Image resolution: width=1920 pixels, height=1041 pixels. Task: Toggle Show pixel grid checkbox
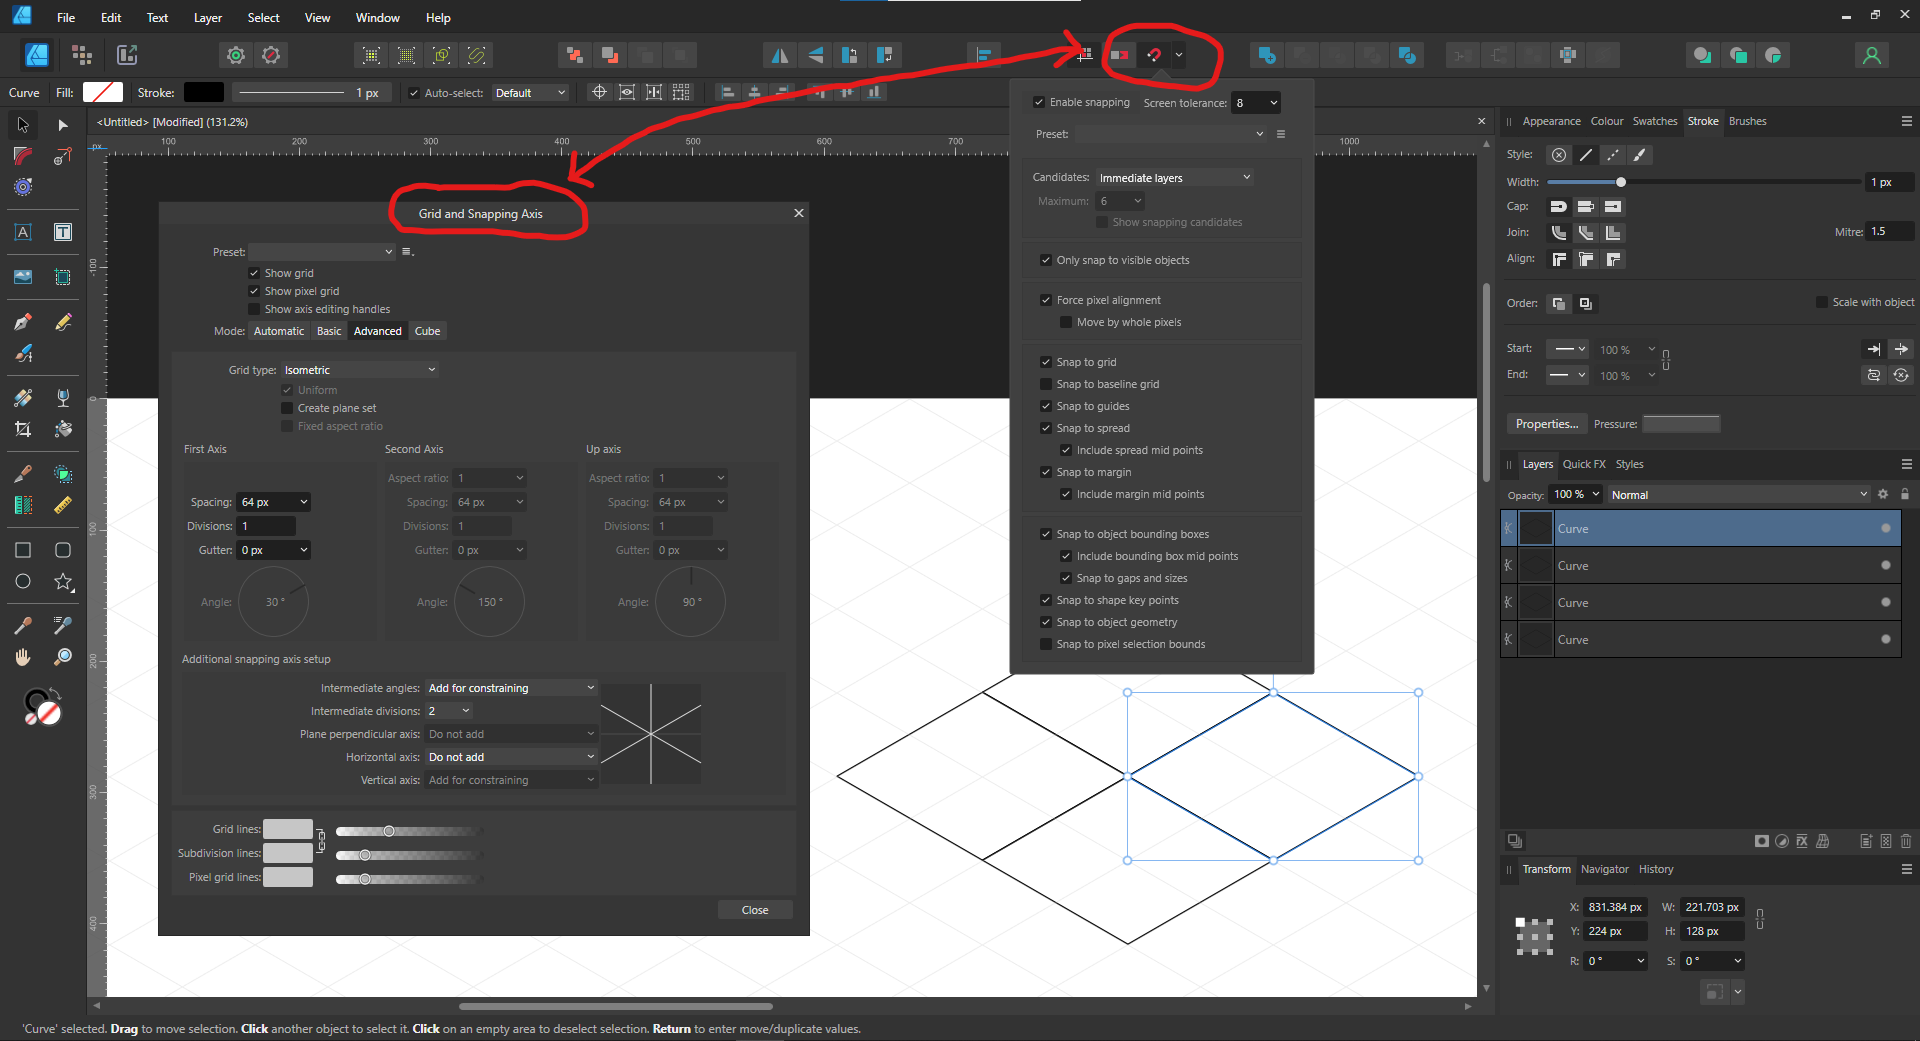tap(254, 291)
